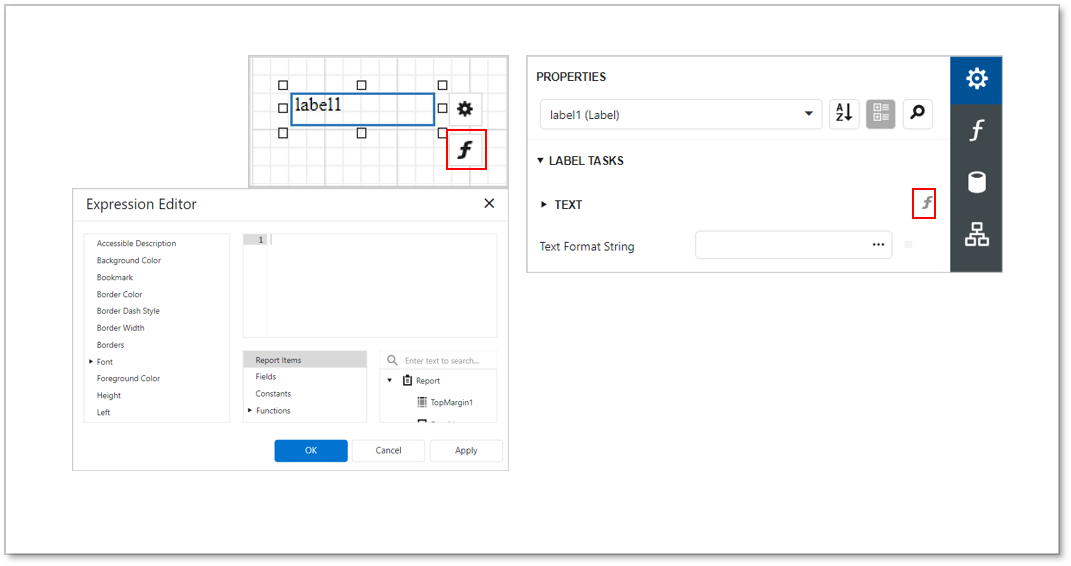Click the ellipsis in Text Format String field

[878, 245]
